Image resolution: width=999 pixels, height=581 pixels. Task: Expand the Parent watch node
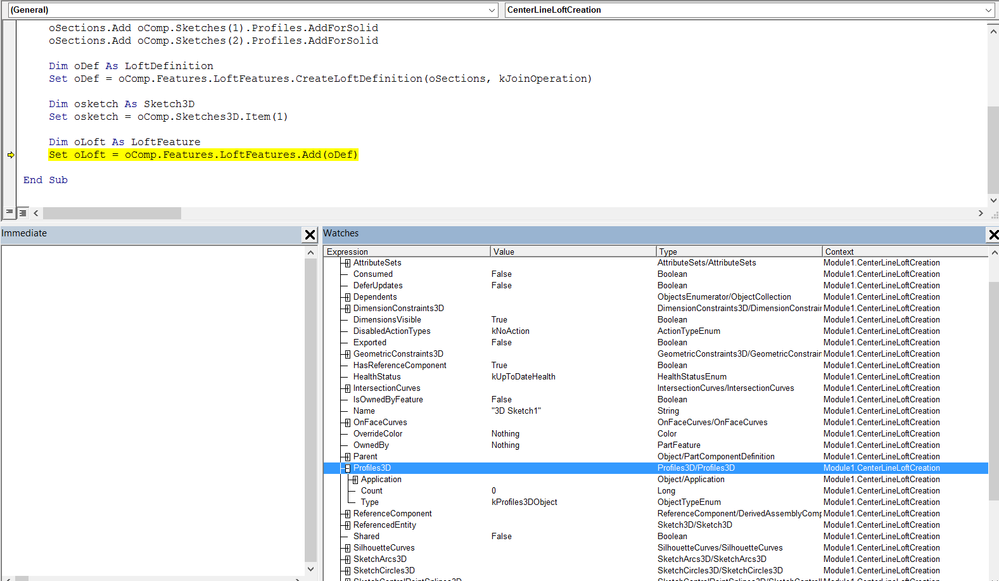click(347, 457)
